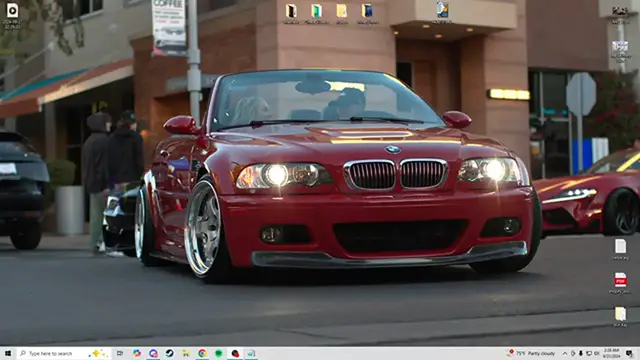
Task: Open File Explorer from the taskbar
Action: click(x=186, y=353)
